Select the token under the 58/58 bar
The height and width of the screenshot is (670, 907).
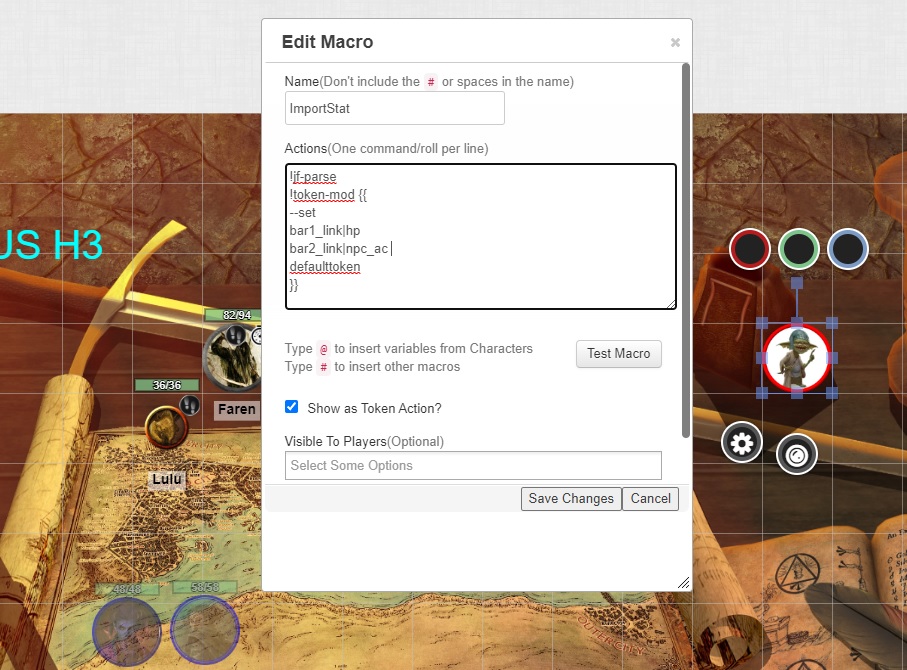[x=205, y=630]
